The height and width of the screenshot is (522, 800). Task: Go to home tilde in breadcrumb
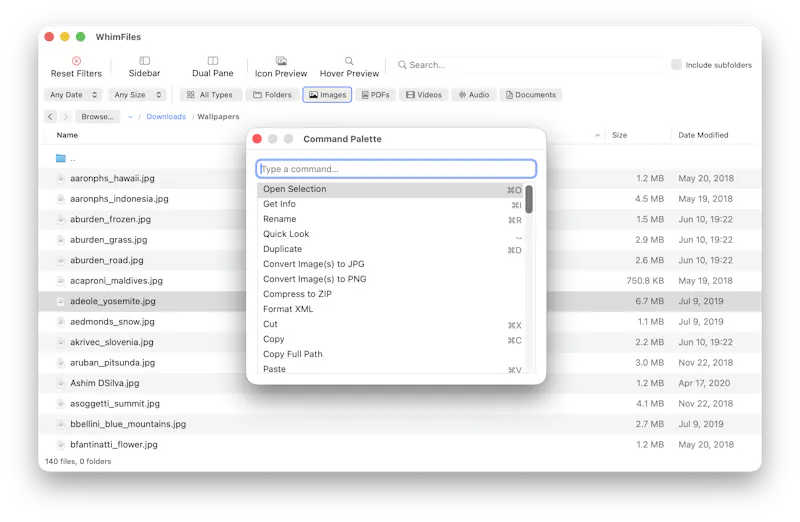pos(131,117)
